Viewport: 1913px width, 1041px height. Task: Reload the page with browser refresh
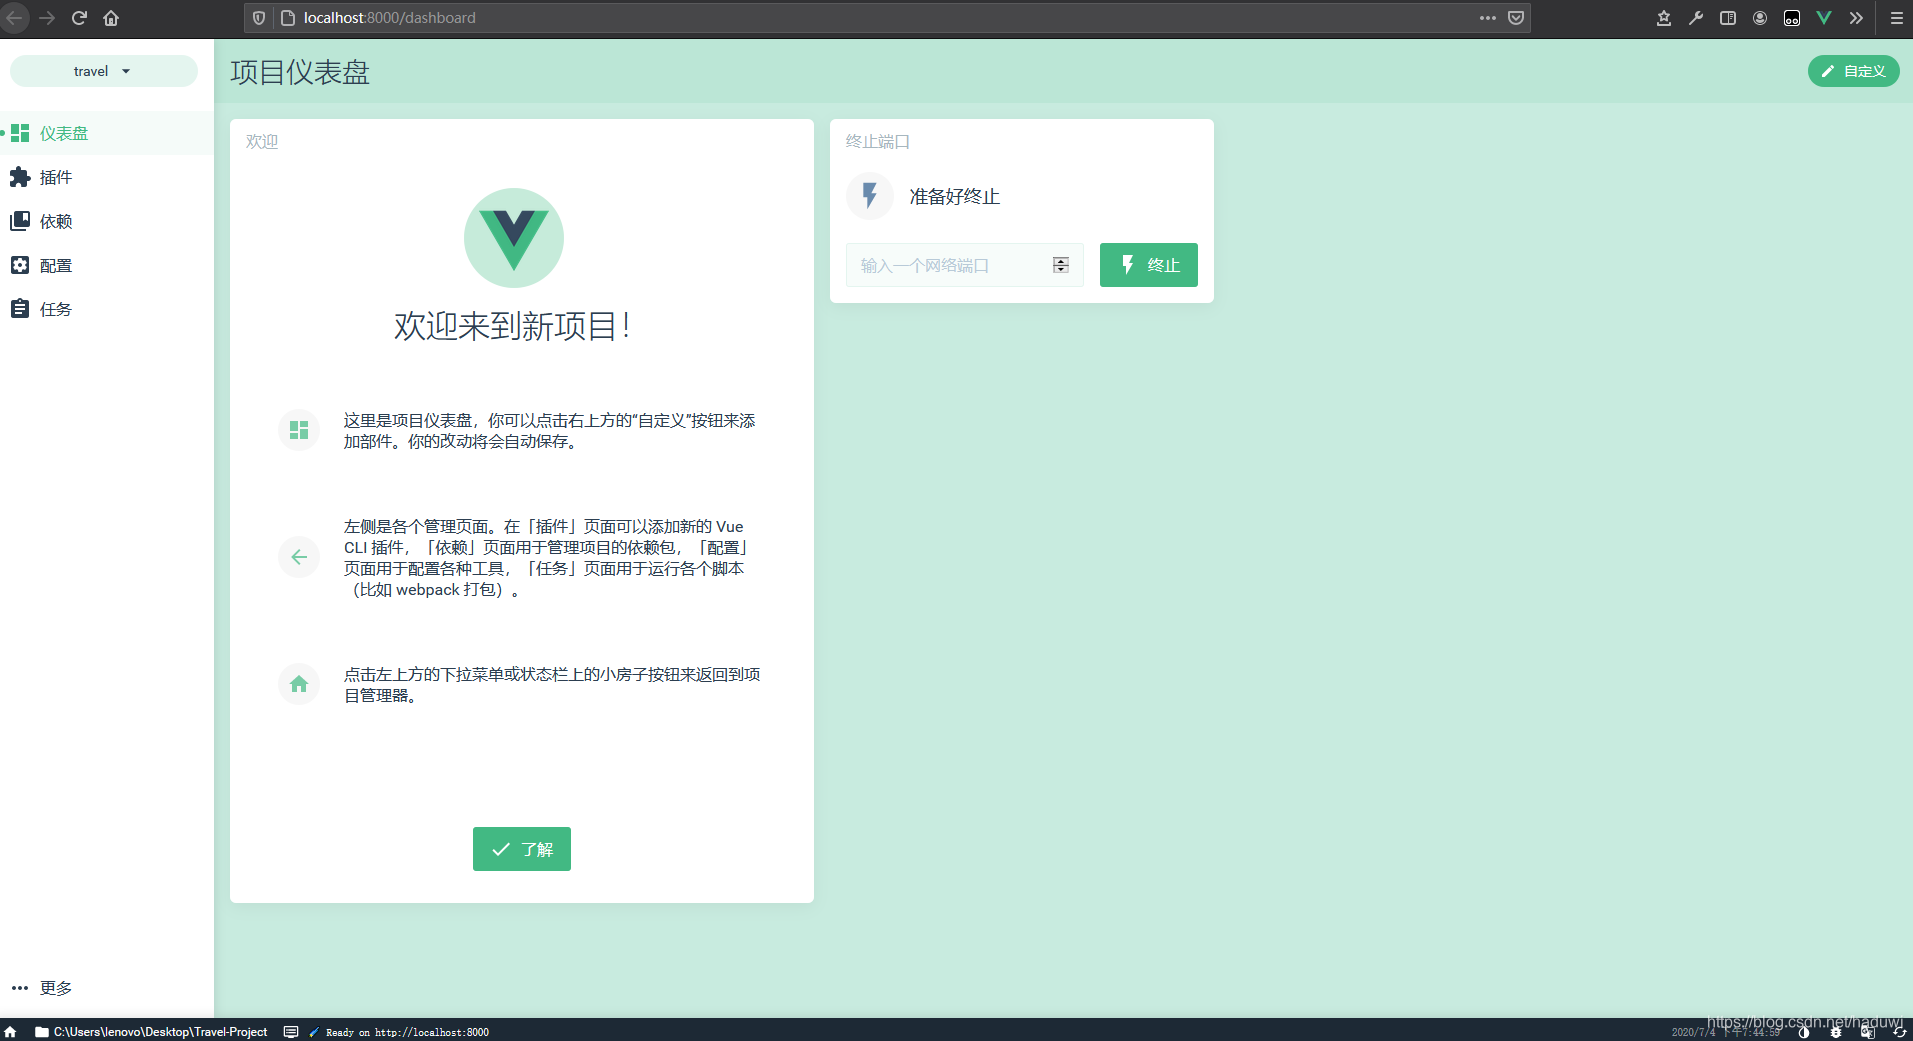(79, 18)
